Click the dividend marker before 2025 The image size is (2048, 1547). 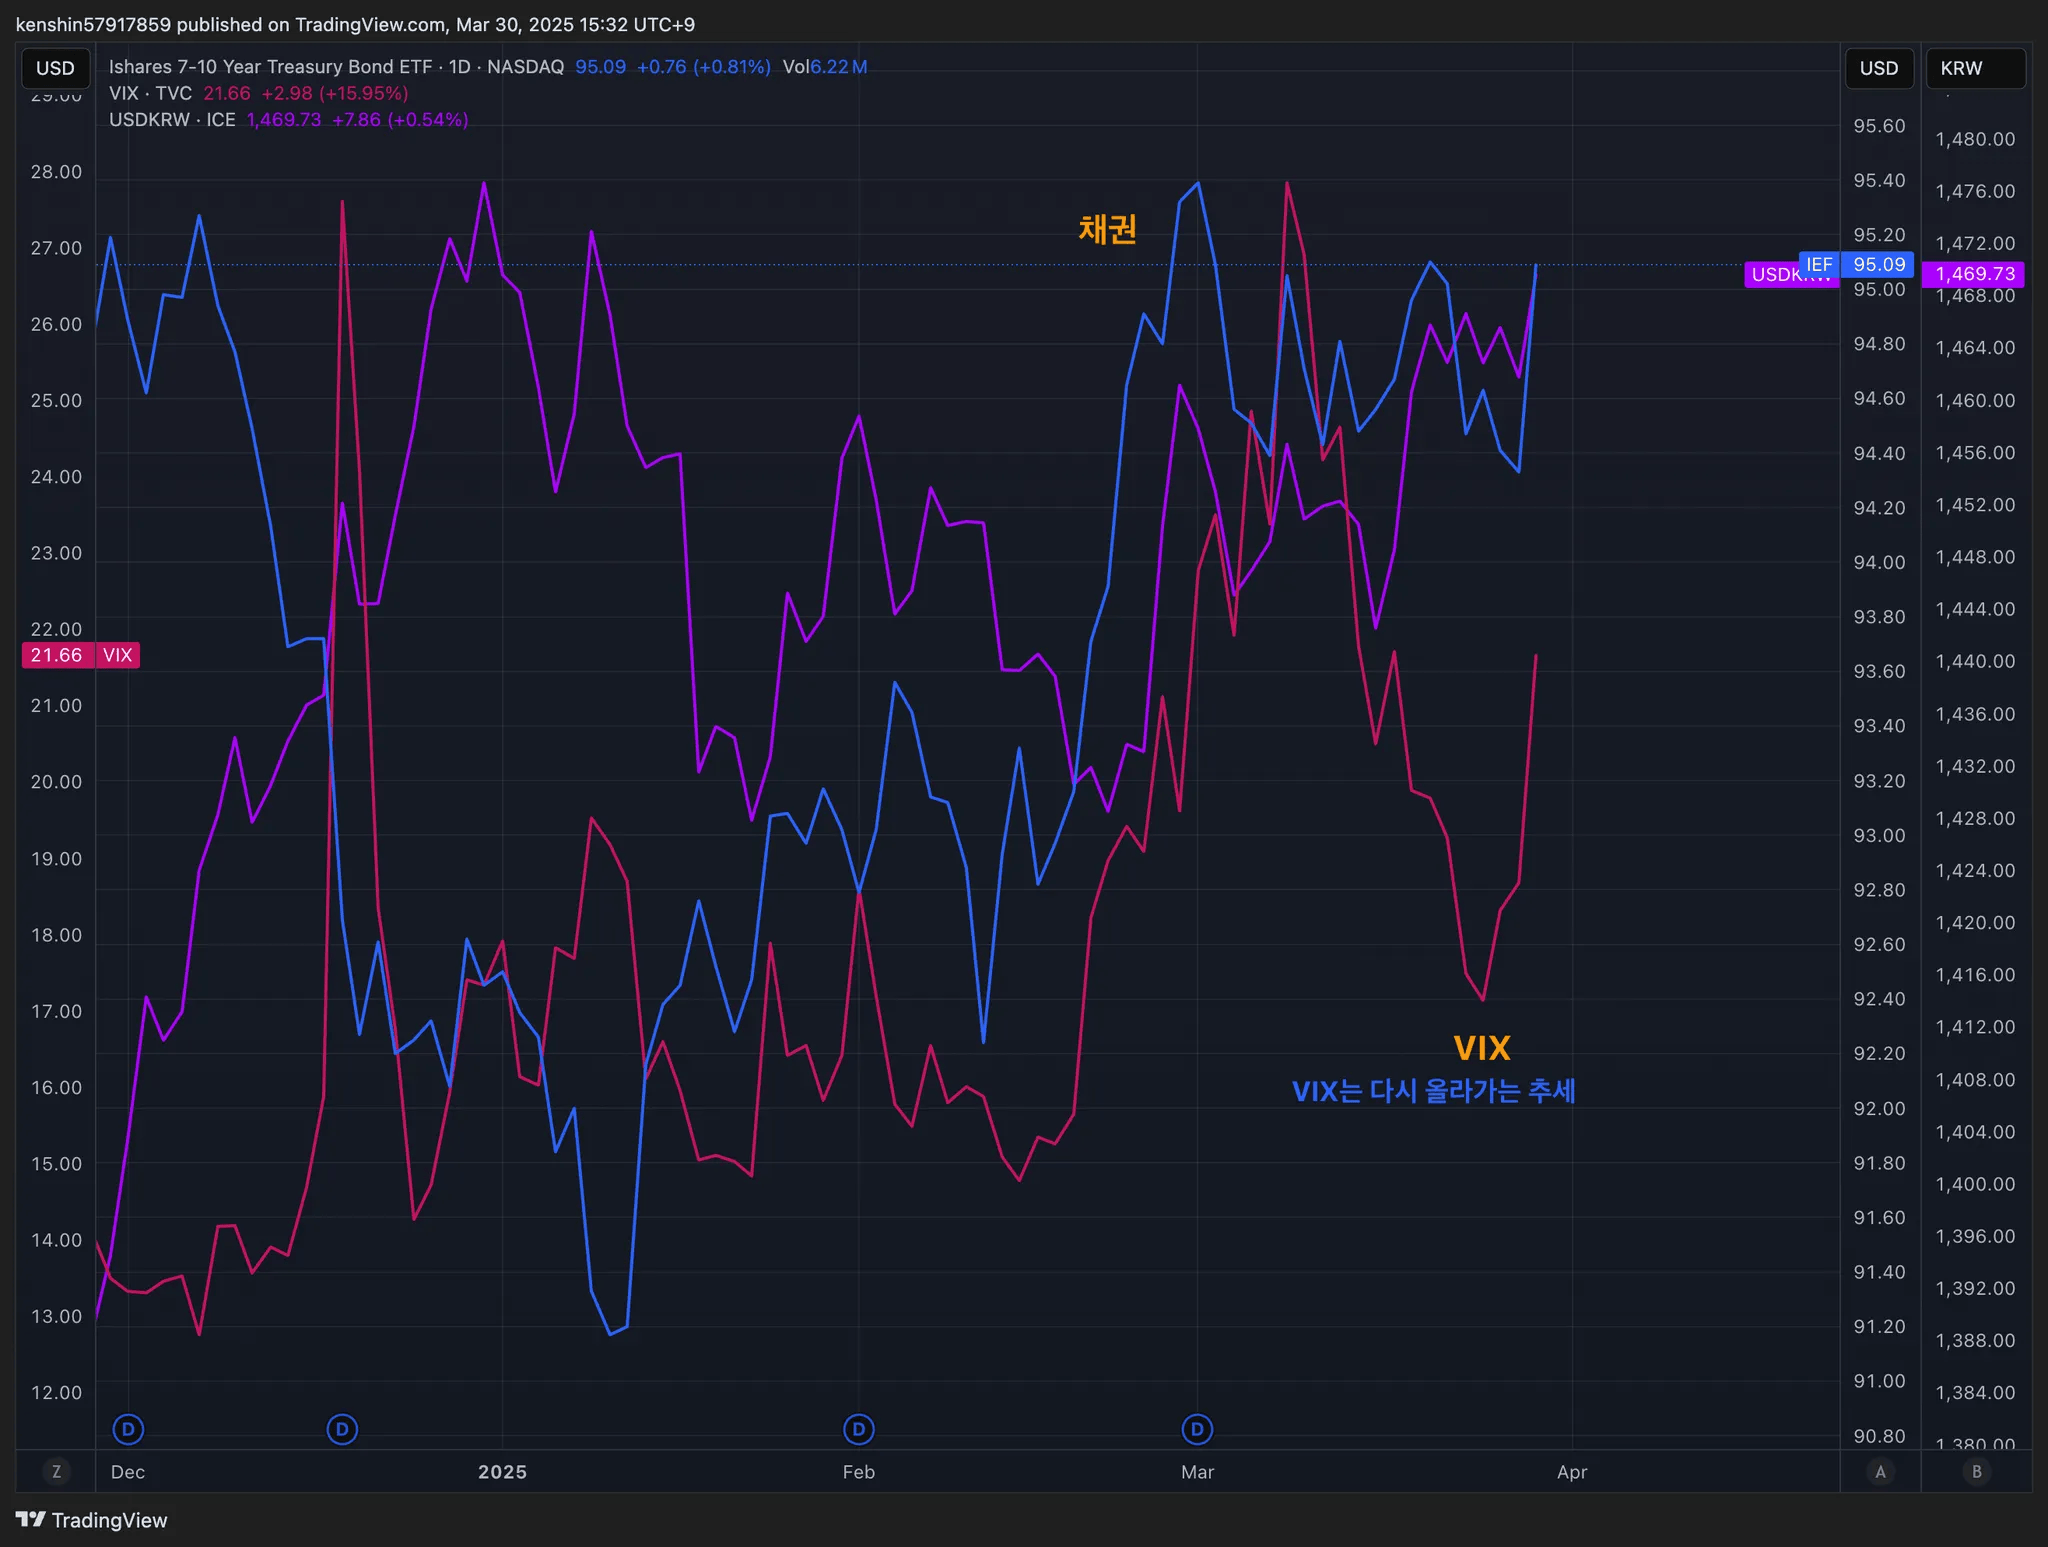coord(342,1429)
